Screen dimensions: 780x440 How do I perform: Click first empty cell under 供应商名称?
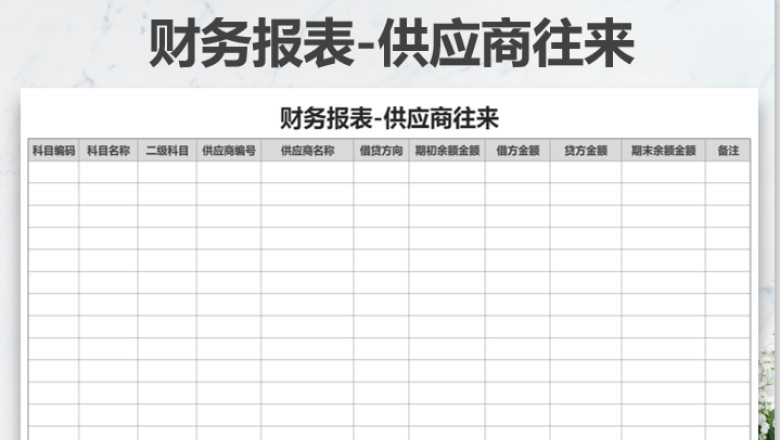coord(307,172)
